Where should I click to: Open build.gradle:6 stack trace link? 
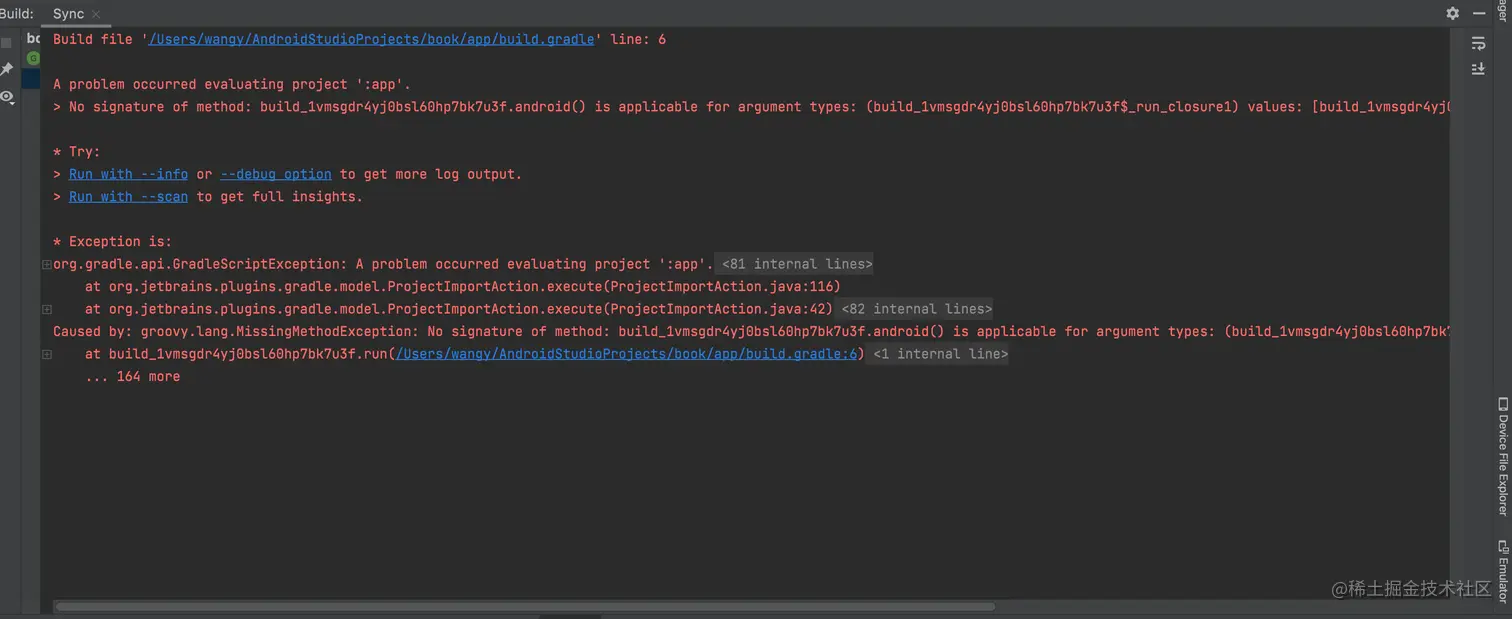coord(627,354)
